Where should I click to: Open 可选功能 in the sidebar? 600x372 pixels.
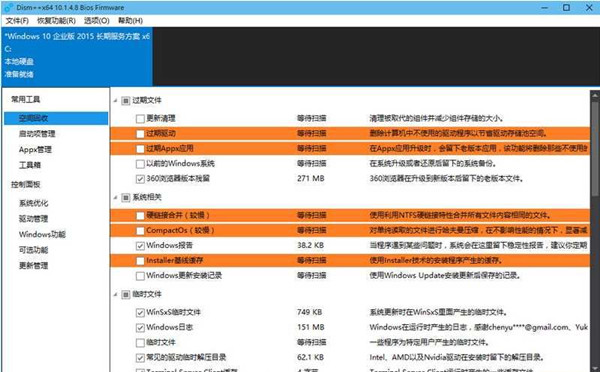(34, 250)
